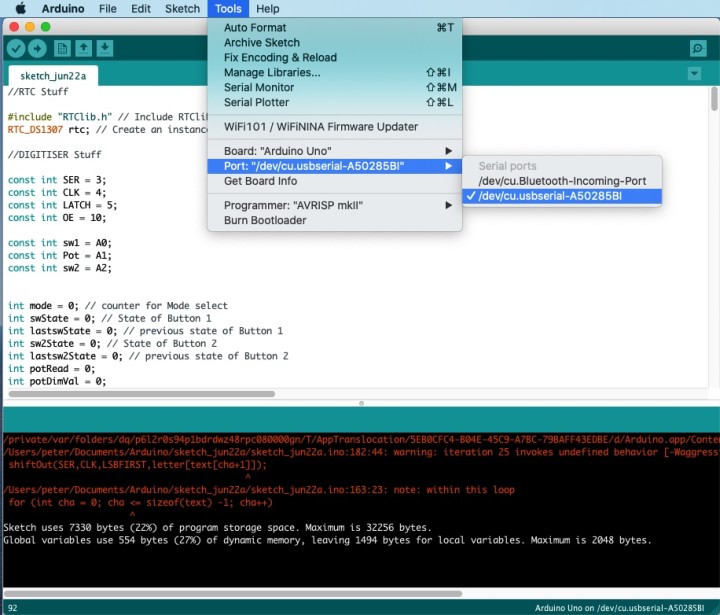Open the tab options dropdown arrow
Image resolution: width=720 pixels, height=615 pixels.
695,74
